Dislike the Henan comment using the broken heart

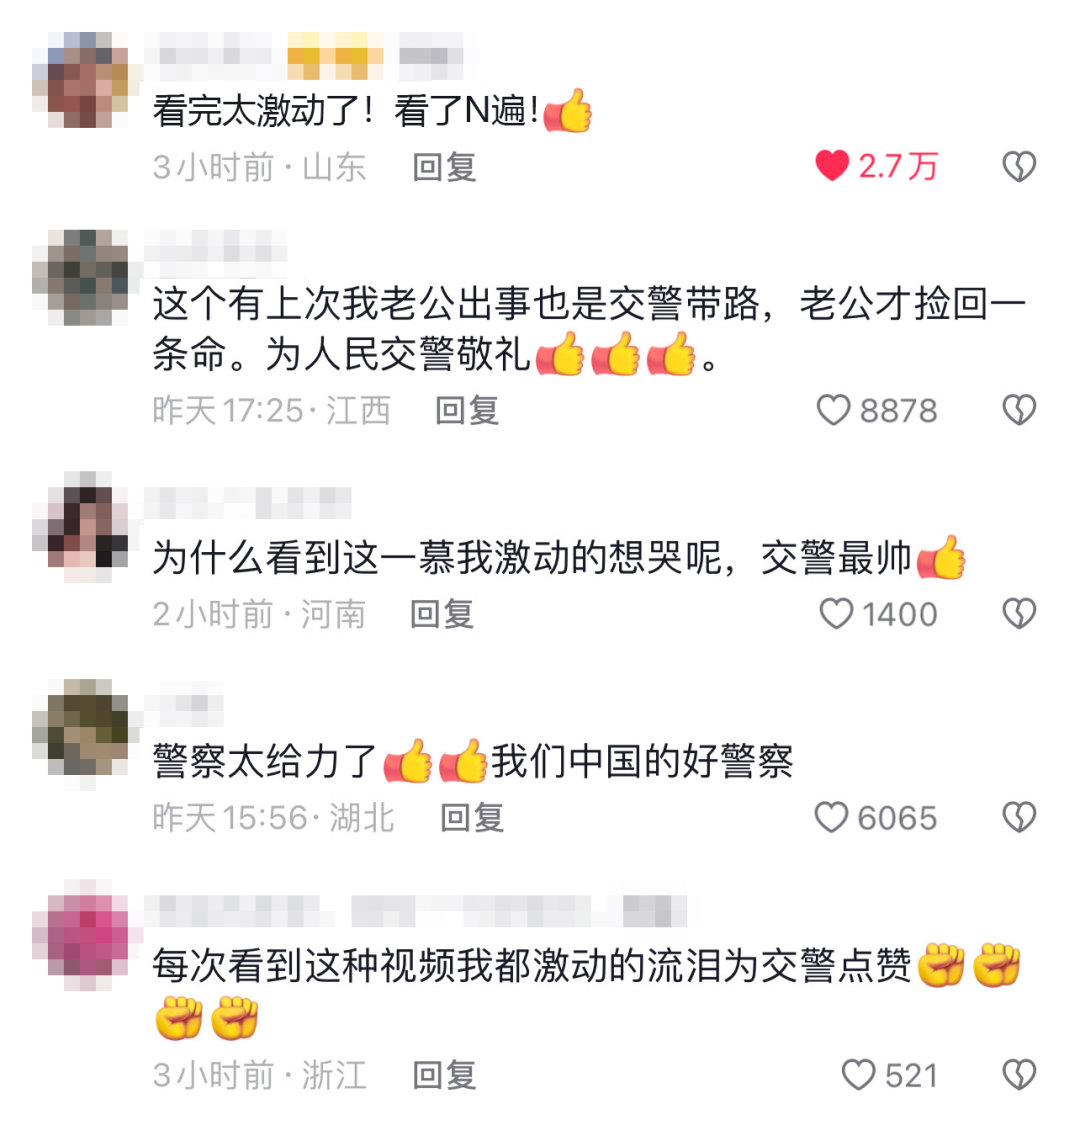point(1019,614)
